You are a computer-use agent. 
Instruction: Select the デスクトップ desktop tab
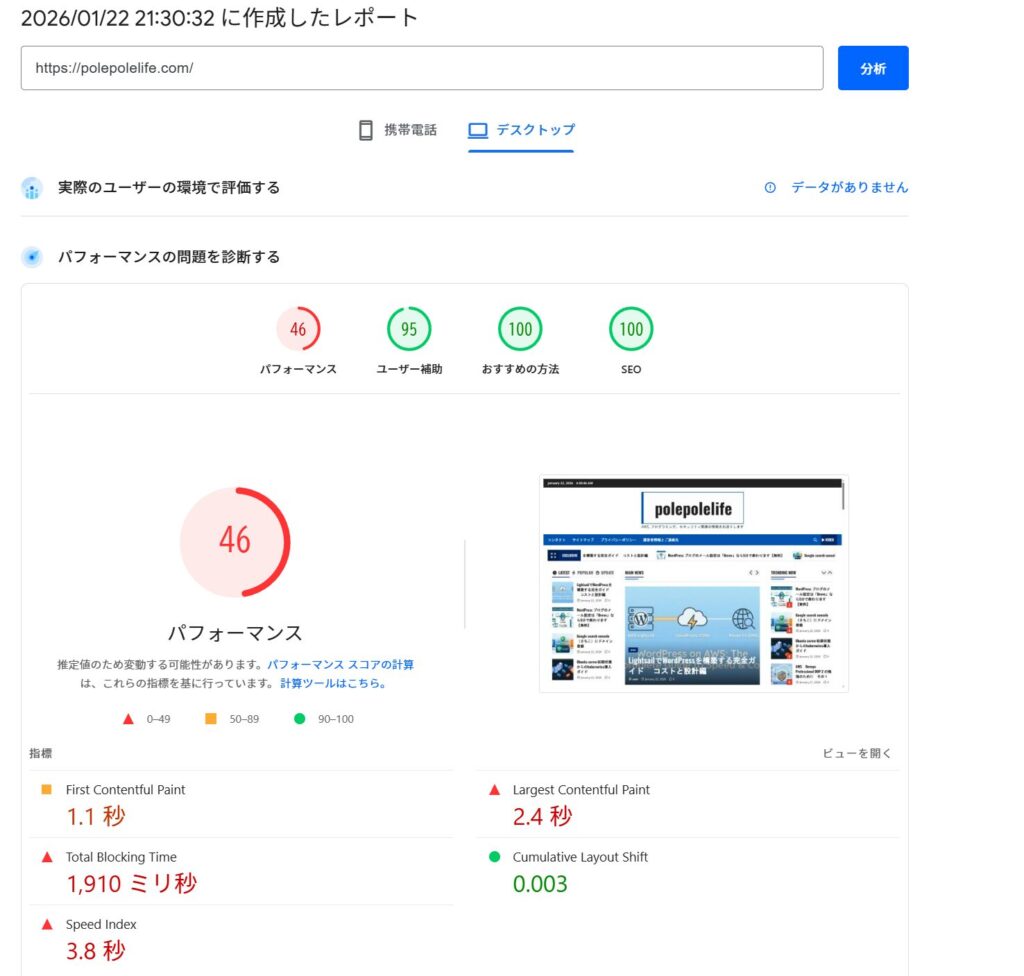click(521, 130)
